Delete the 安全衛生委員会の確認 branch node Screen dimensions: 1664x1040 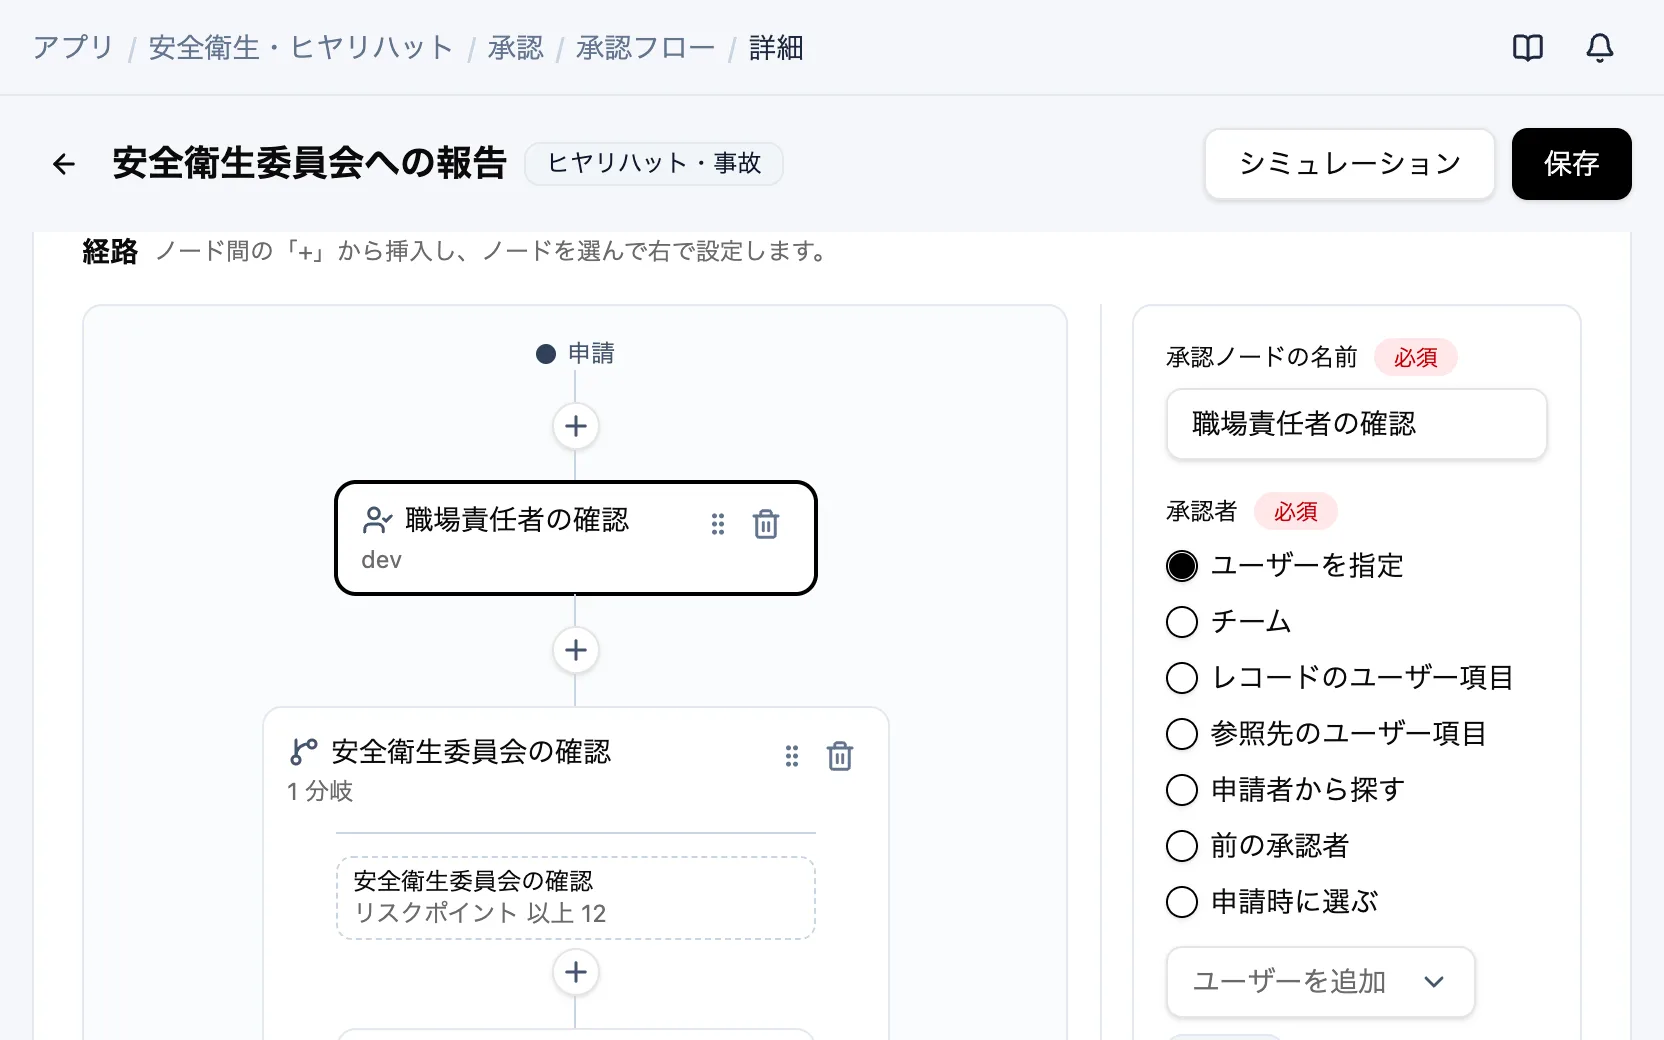840,756
